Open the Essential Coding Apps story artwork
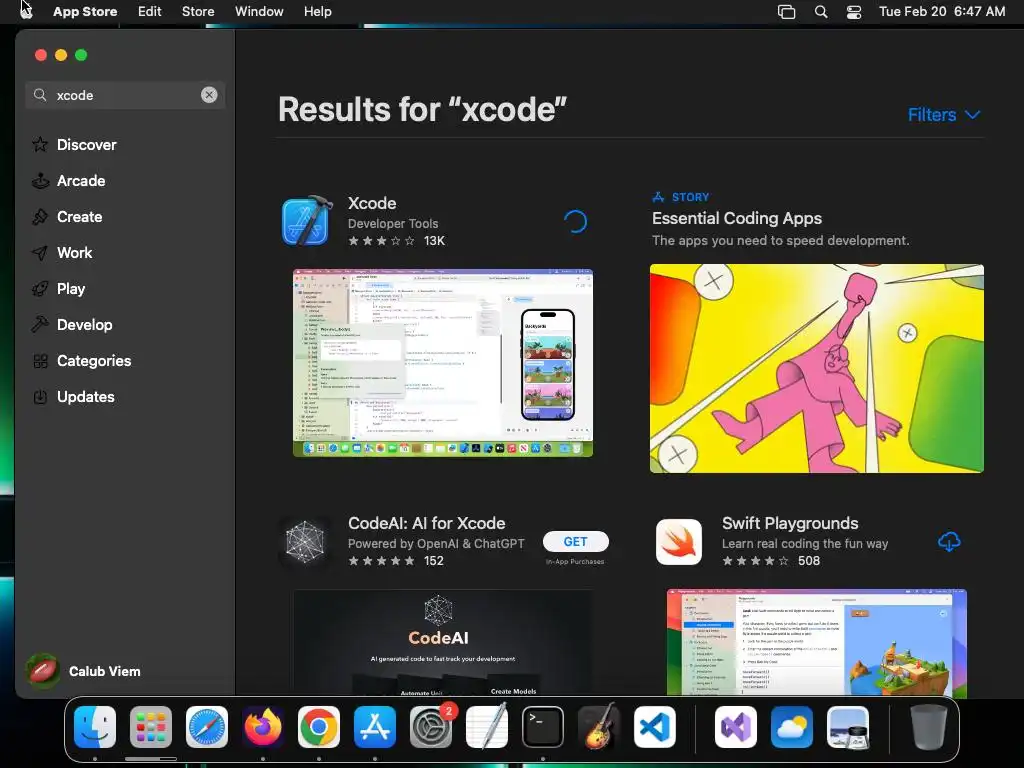The width and height of the screenshot is (1024, 768). [x=816, y=368]
